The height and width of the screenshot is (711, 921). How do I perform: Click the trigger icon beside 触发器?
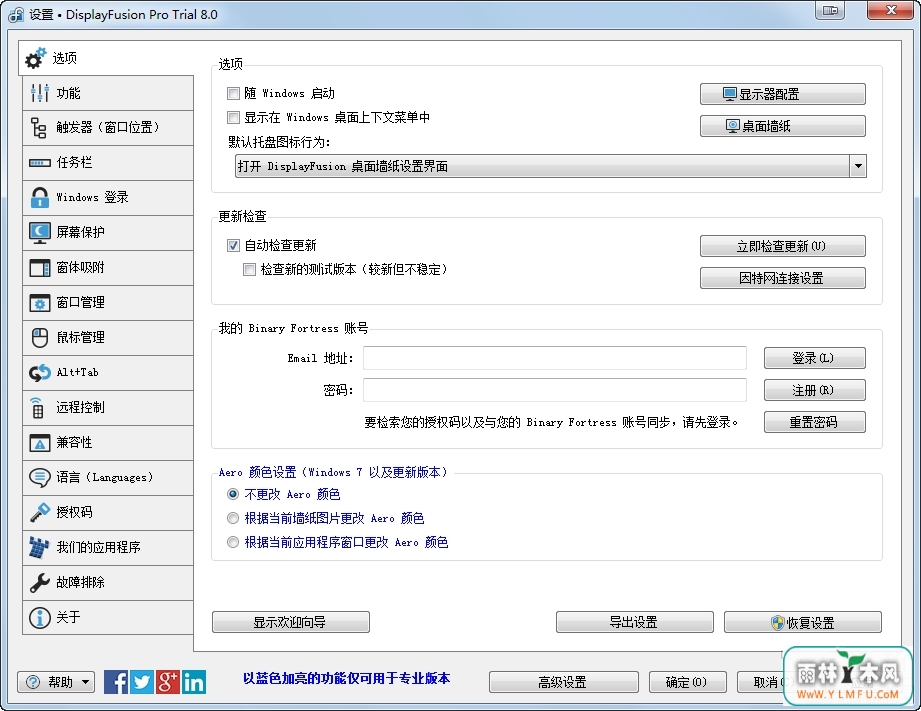click(39, 128)
